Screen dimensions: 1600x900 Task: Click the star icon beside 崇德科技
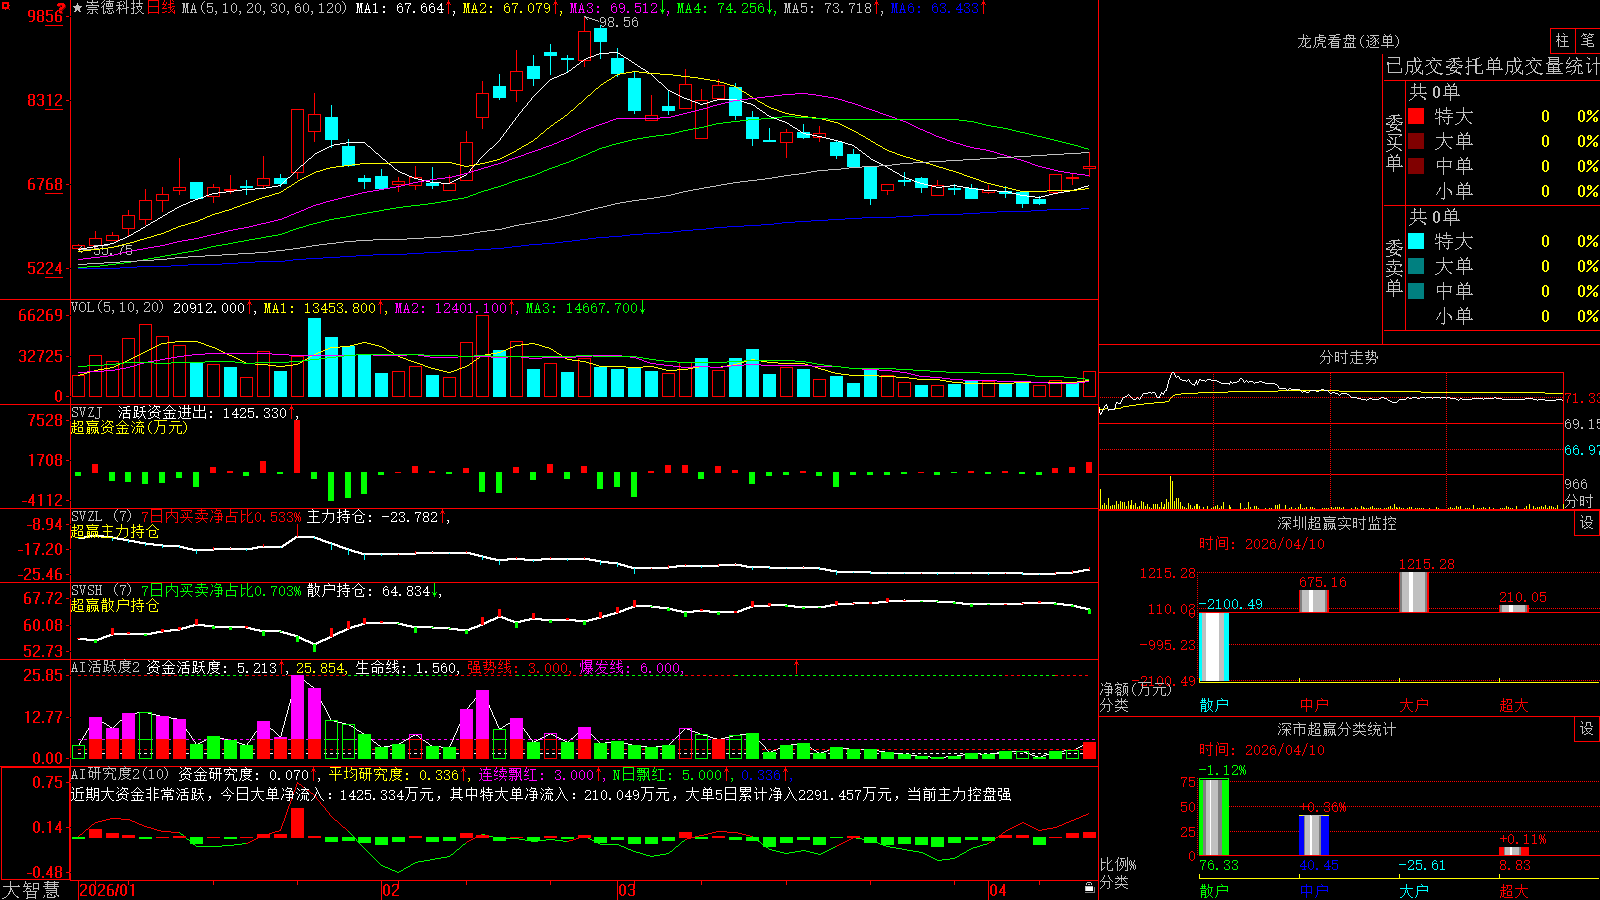coord(77,8)
